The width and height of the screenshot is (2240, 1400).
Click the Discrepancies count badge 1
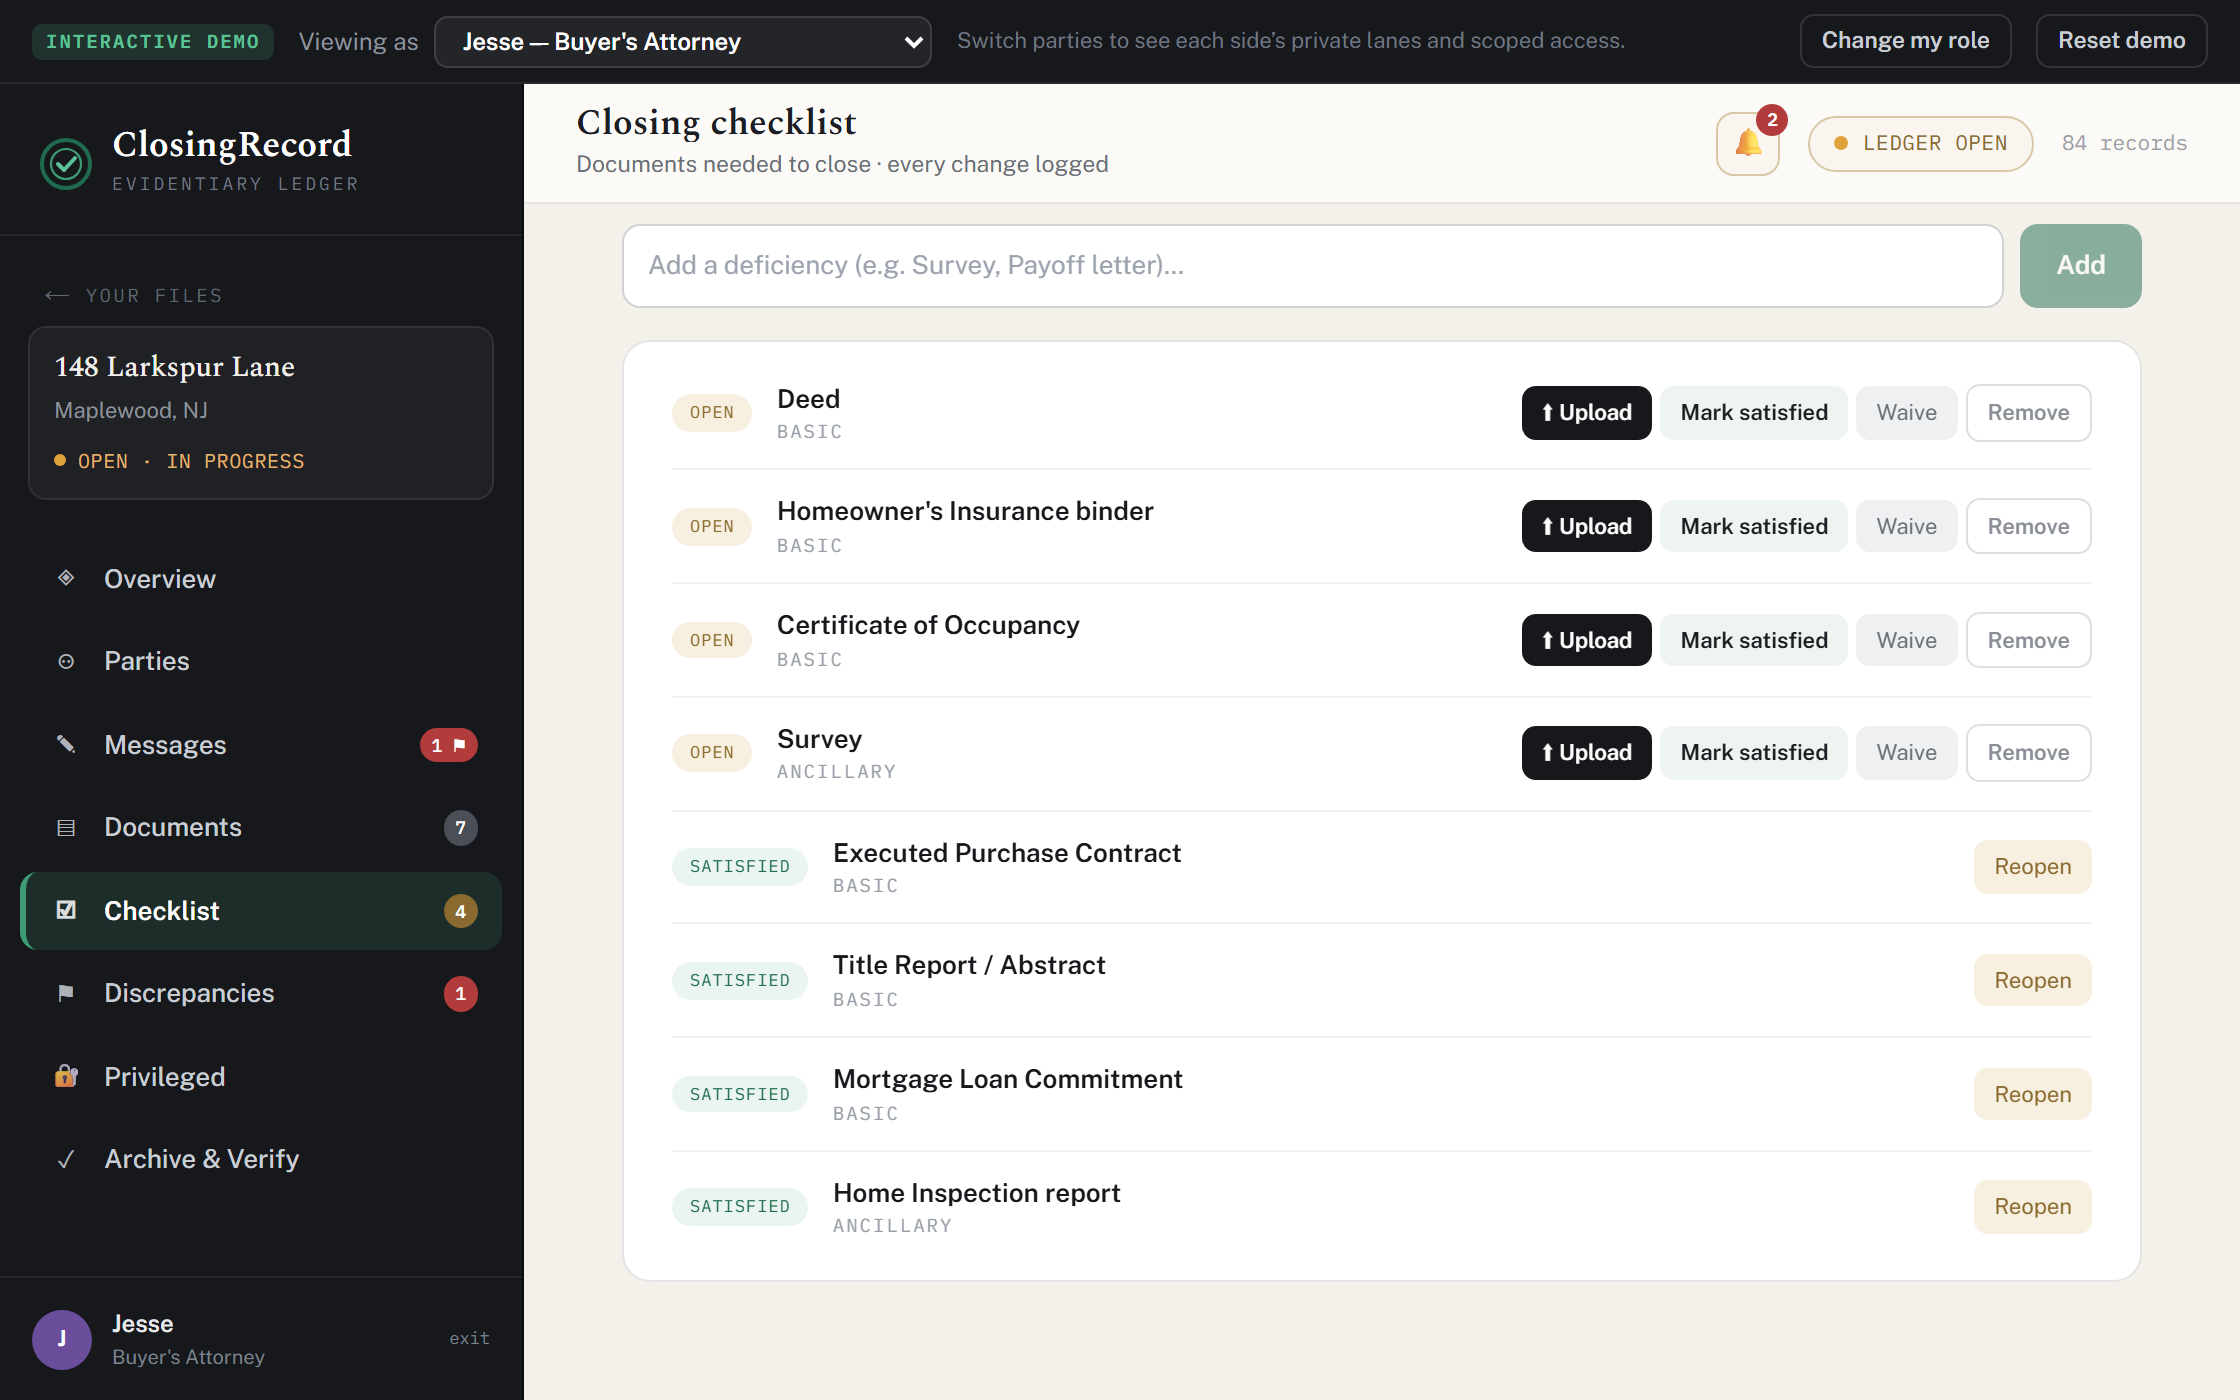tap(461, 994)
